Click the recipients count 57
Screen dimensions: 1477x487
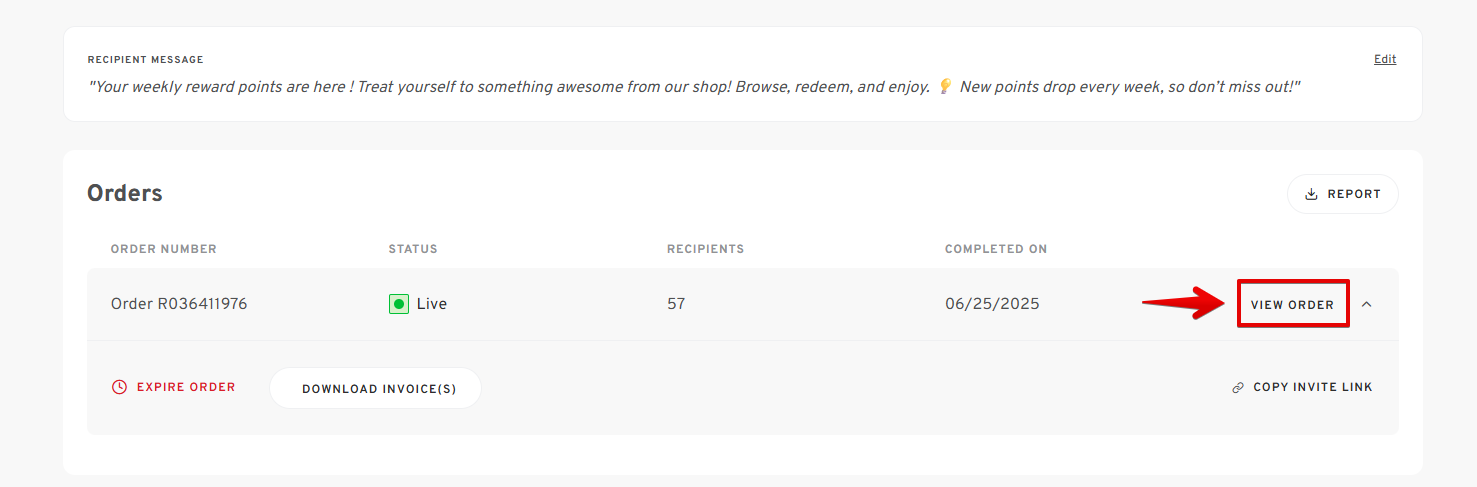(x=676, y=304)
